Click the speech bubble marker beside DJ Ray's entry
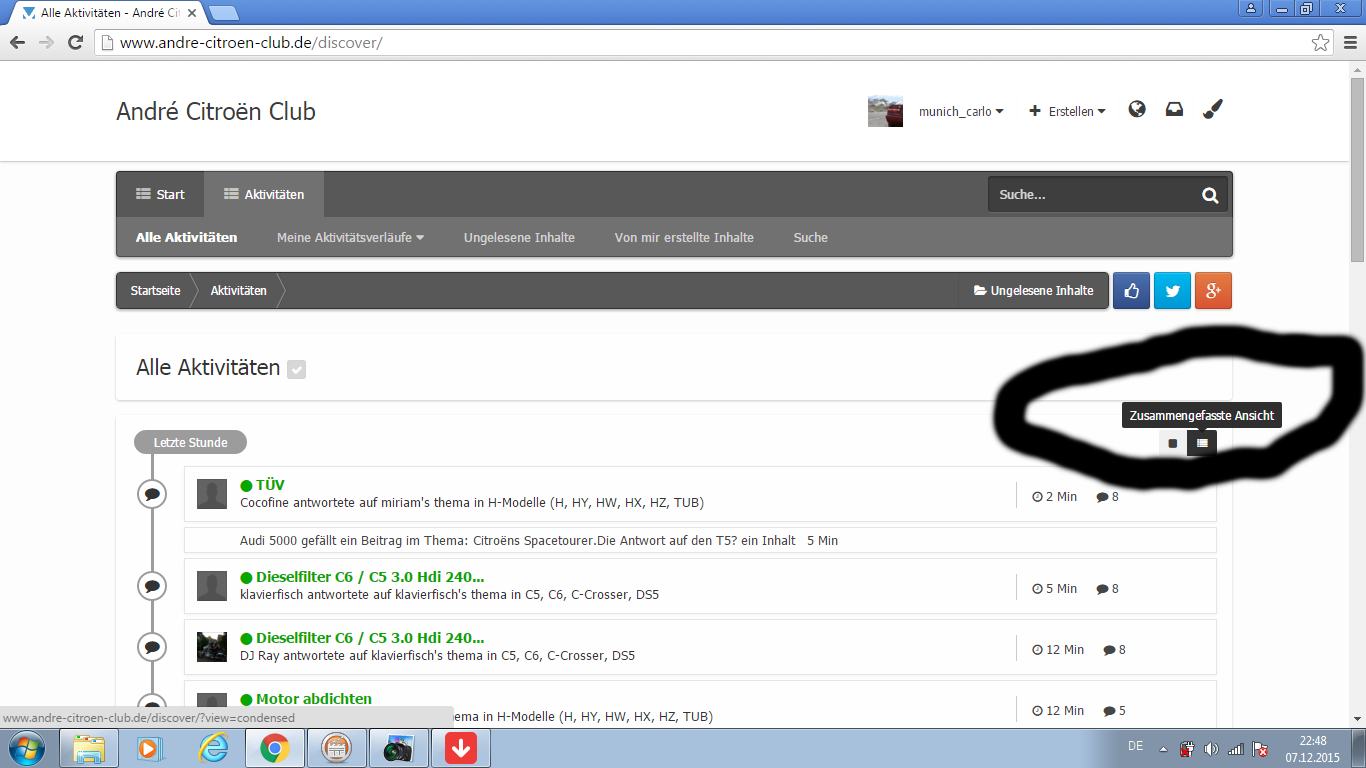Screen dimensions: 1366x768 [x=152, y=647]
